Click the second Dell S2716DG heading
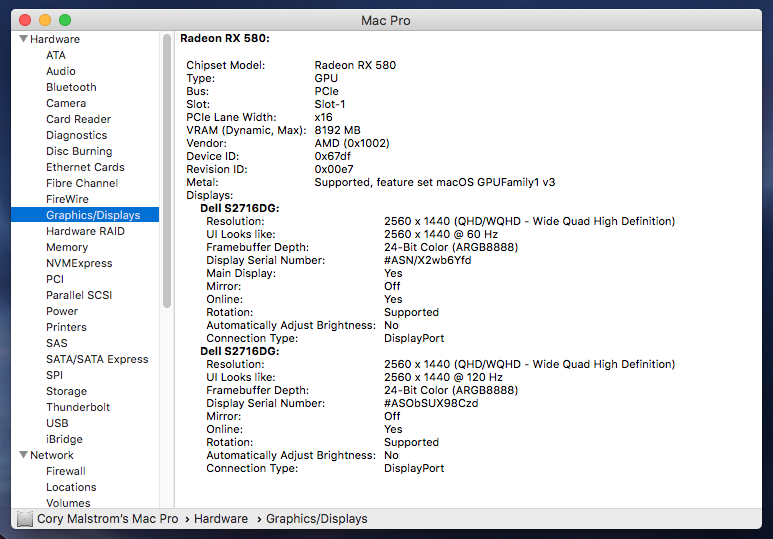The width and height of the screenshot is (773, 539). coord(240,351)
